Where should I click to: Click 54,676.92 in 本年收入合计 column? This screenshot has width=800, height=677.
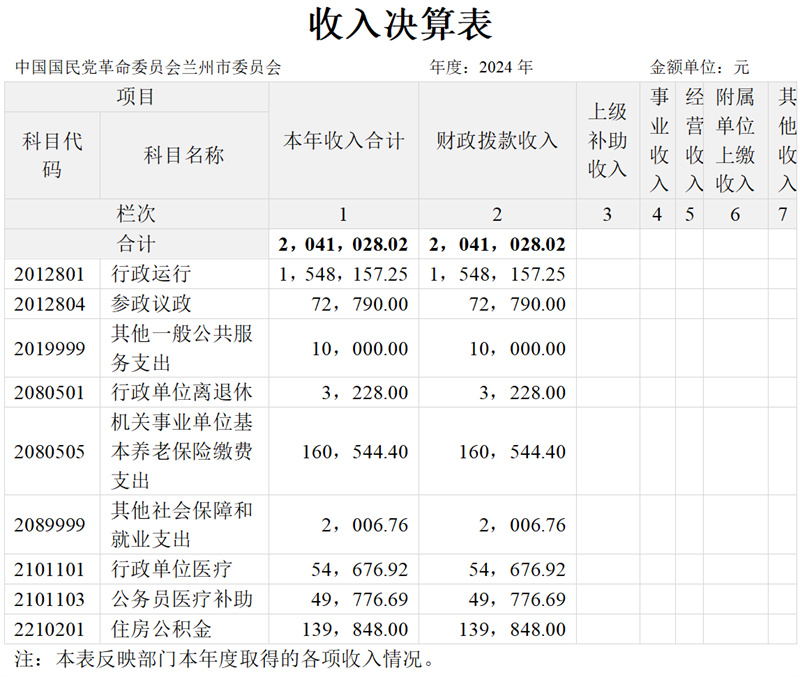(360, 570)
